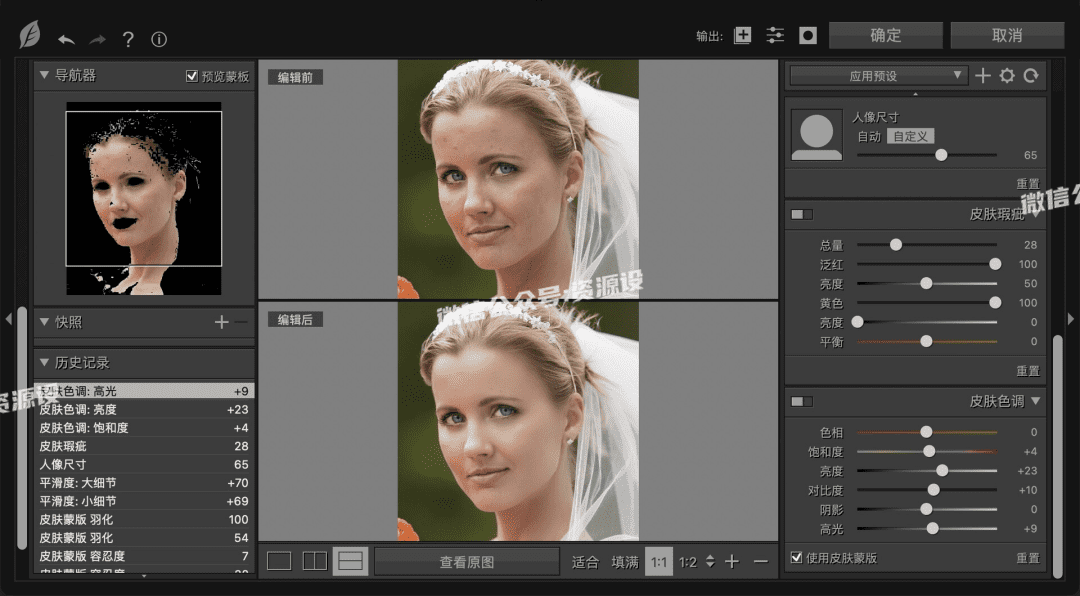The width and height of the screenshot is (1080, 596).
Task: Click the output new layer plus icon
Action: pyautogui.click(x=742, y=35)
